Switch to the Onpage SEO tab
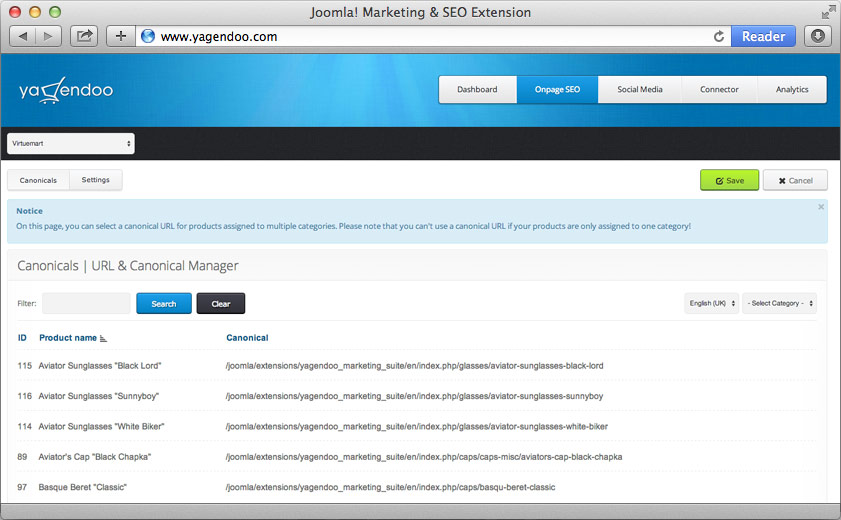The height and width of the screenshot is (520, 841). click(557, 90)
